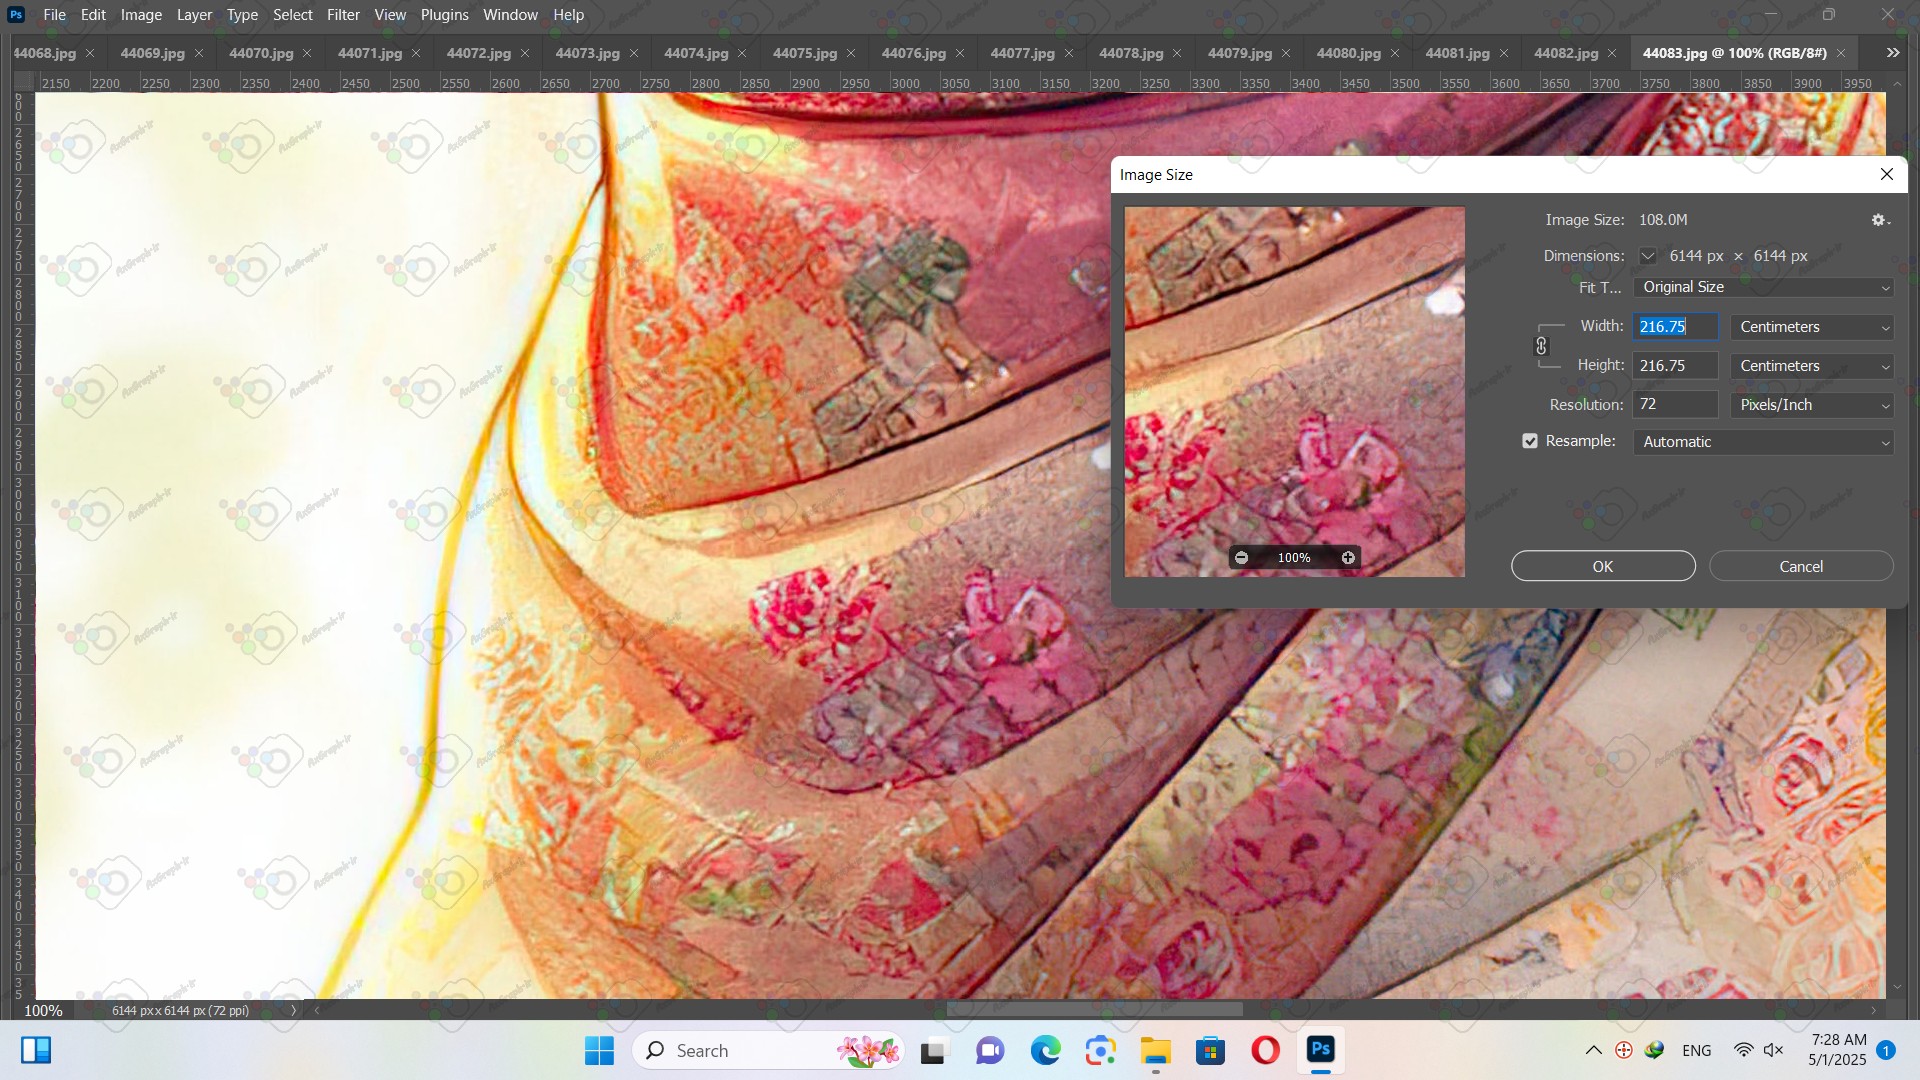The height and width of the screenshot is (1080, 1920).
Task: Open the Image menu
Action: point(141,15)
